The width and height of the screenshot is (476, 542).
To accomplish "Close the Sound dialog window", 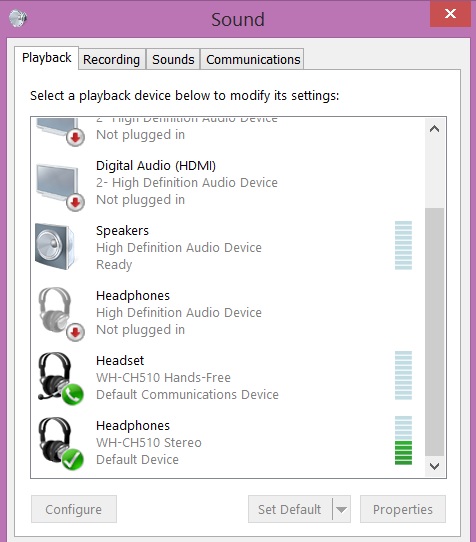I will [x=450, y=14].
